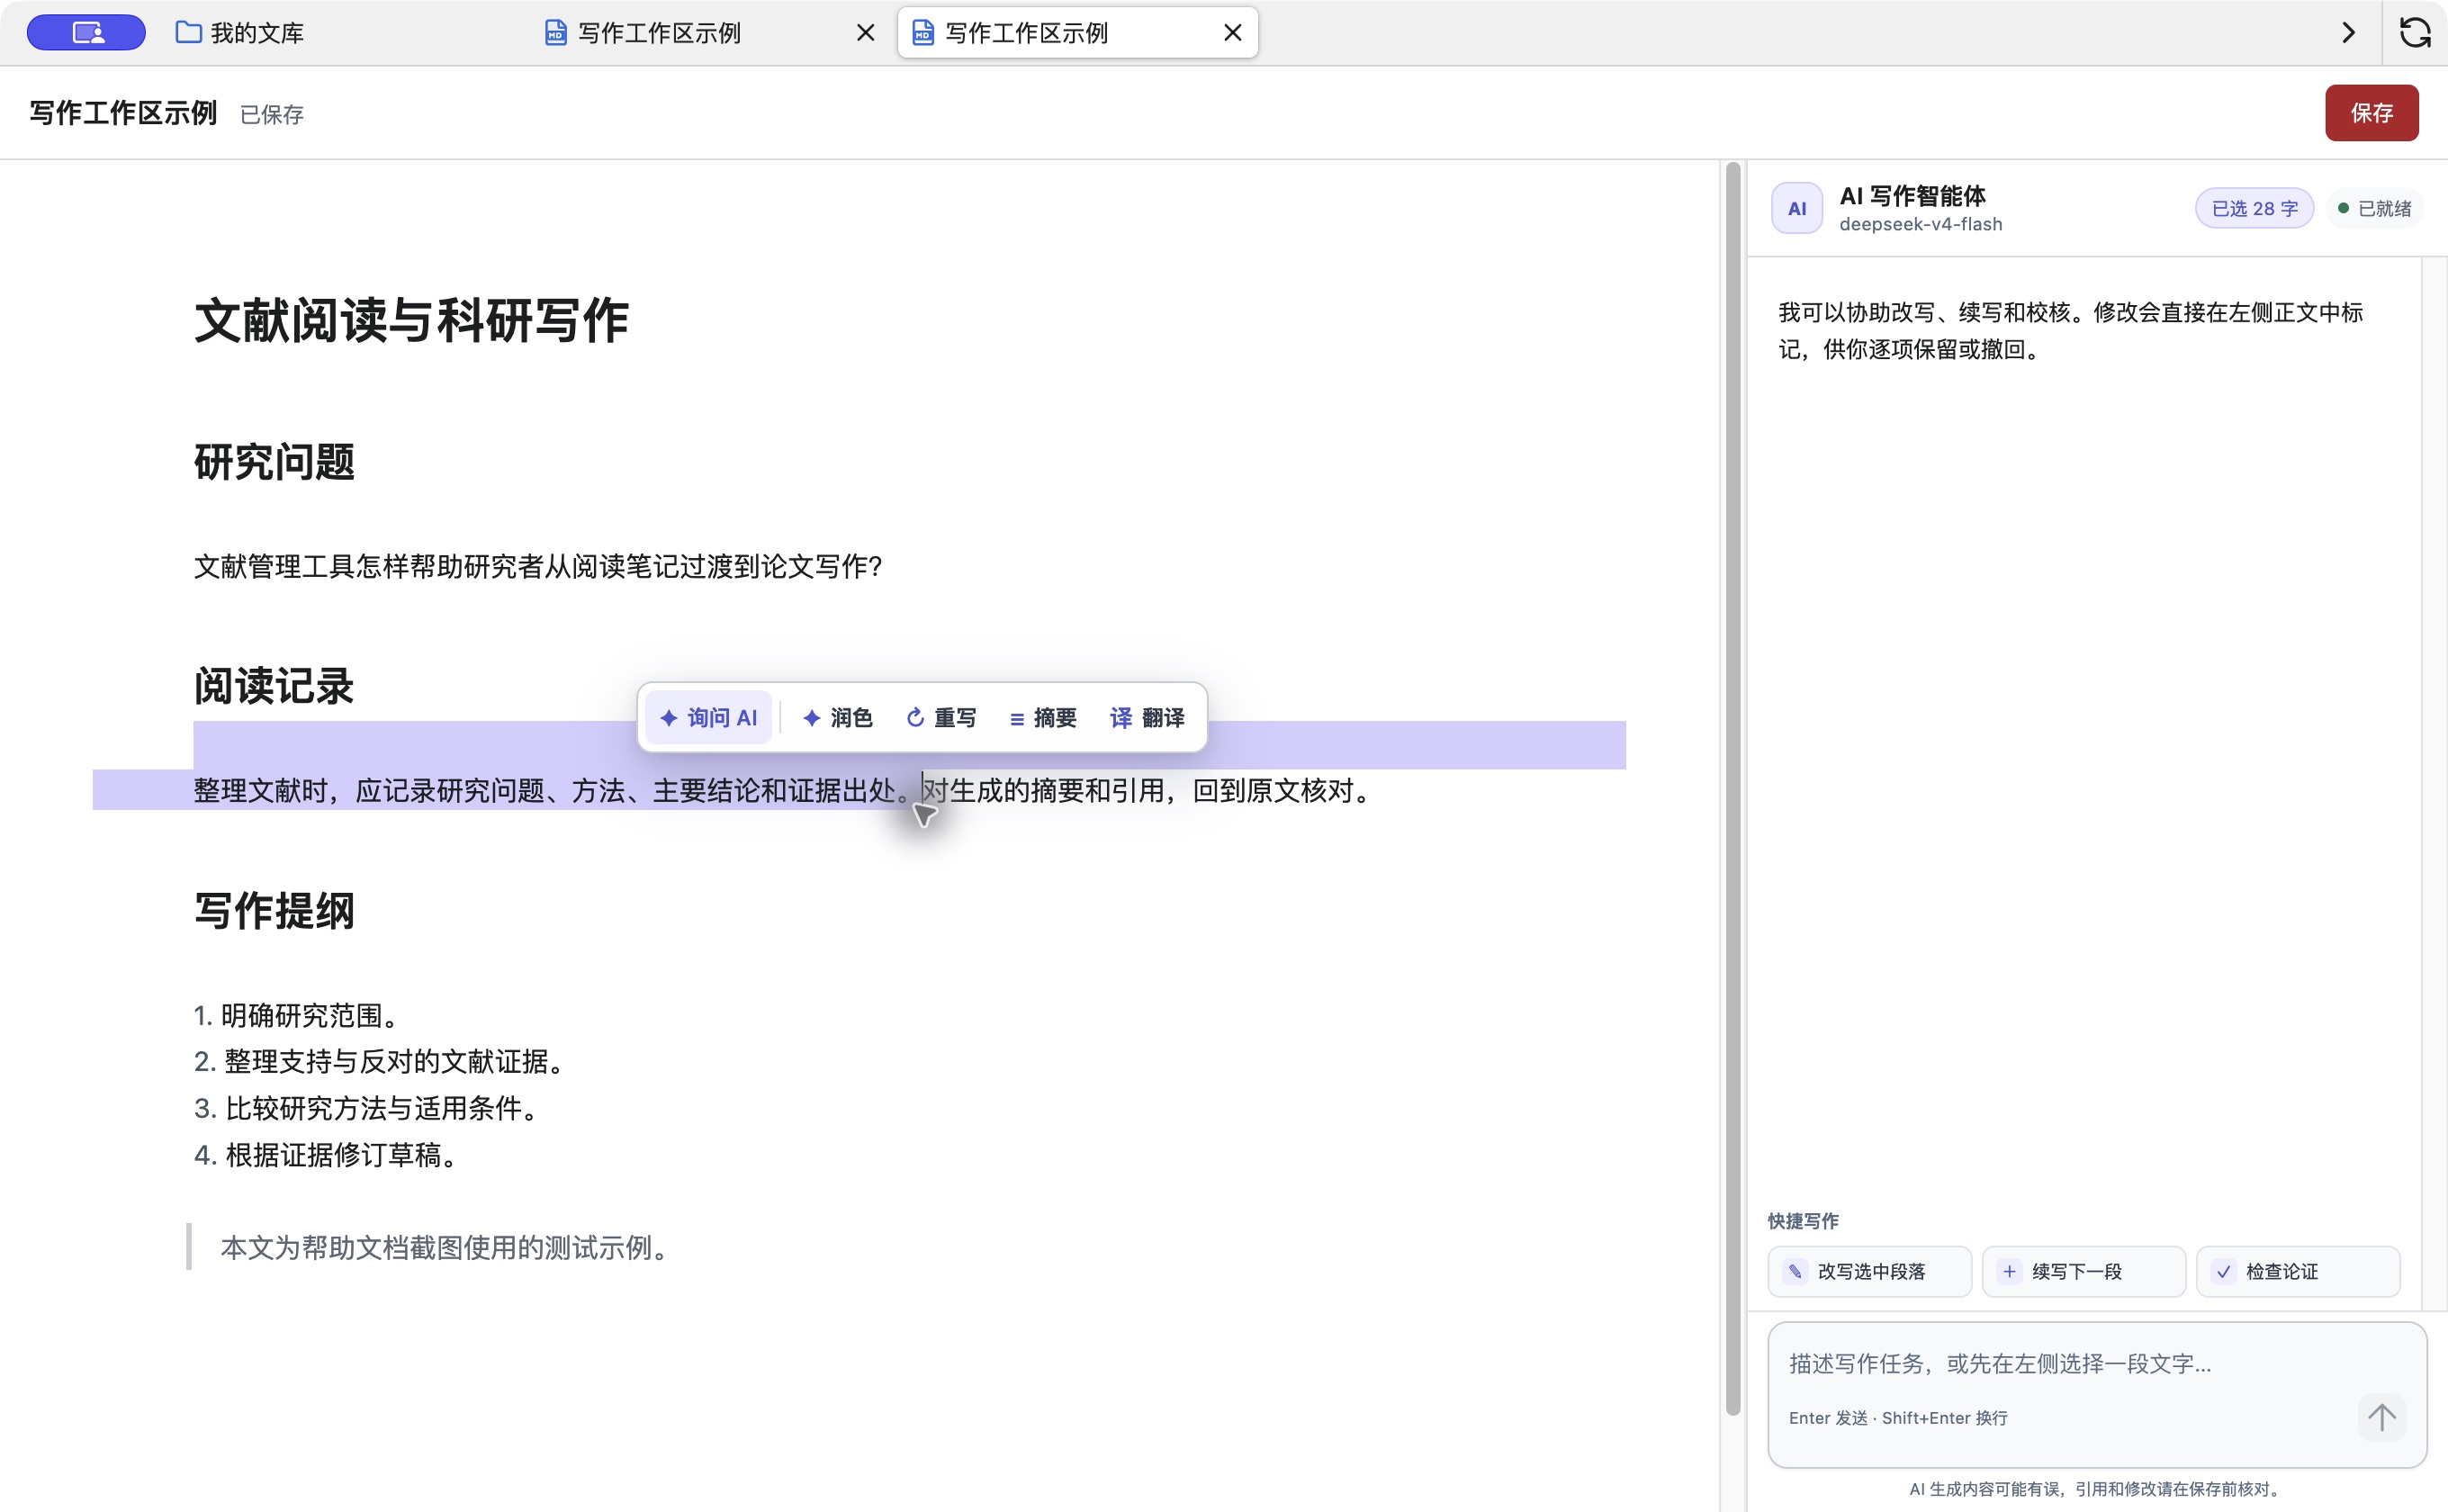Choose 询问 AI in the selection toolbar
Image resolution: width=2448 pixels, height=1512 pixels.
click(x=709, y=717)
